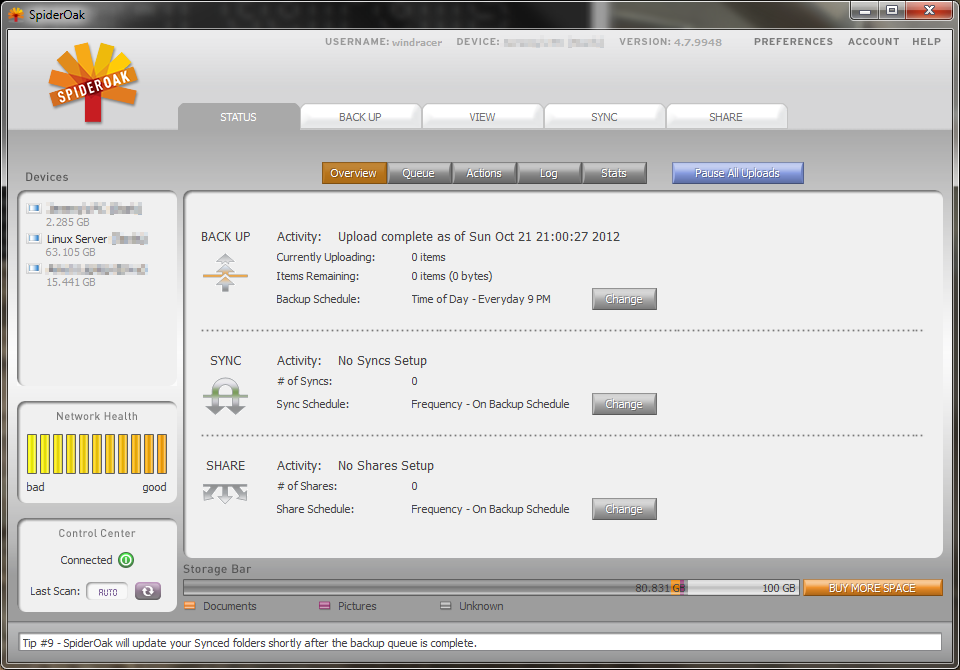Click the rescan refresh icon button
Viewport: 960px width, 670px height.
(148, 591)
